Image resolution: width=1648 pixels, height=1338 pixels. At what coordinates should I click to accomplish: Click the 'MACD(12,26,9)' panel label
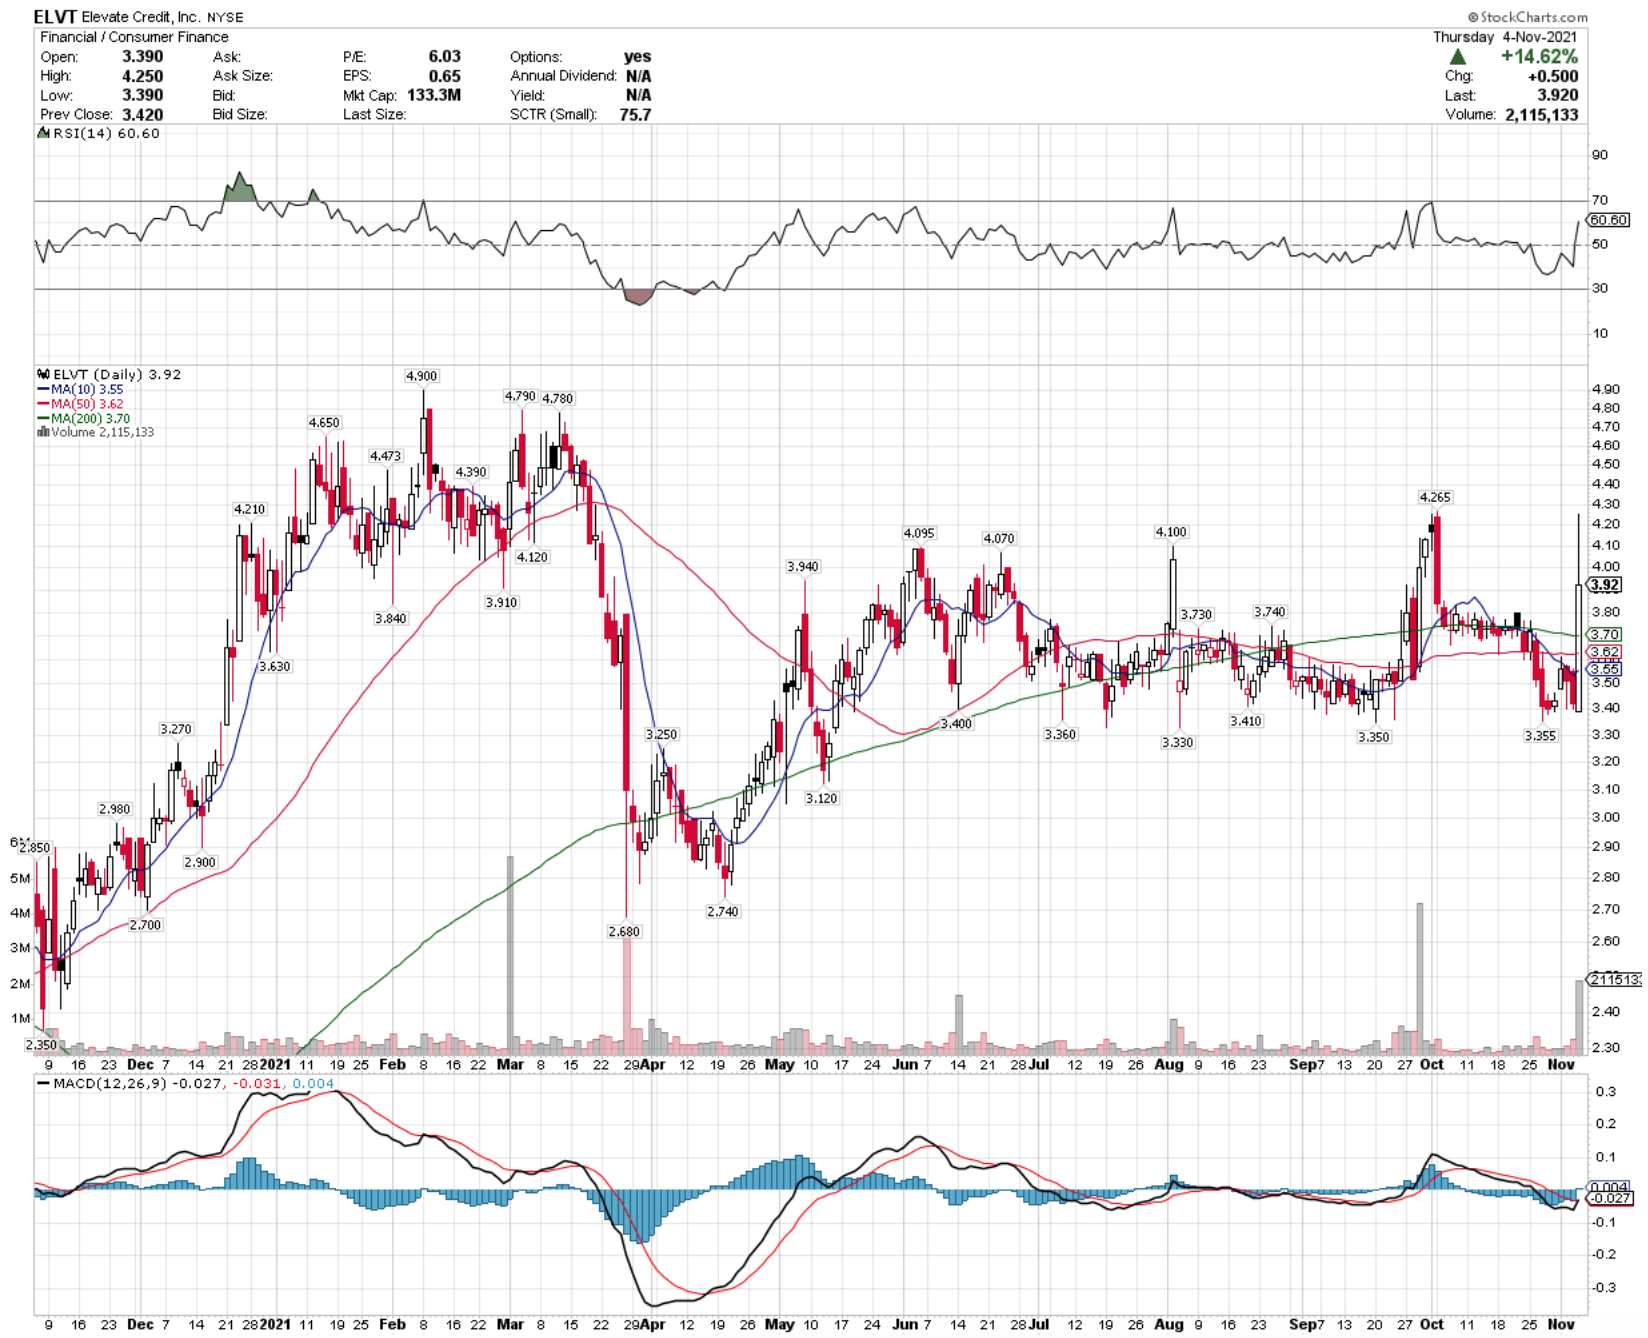[x=110, y=1083]
